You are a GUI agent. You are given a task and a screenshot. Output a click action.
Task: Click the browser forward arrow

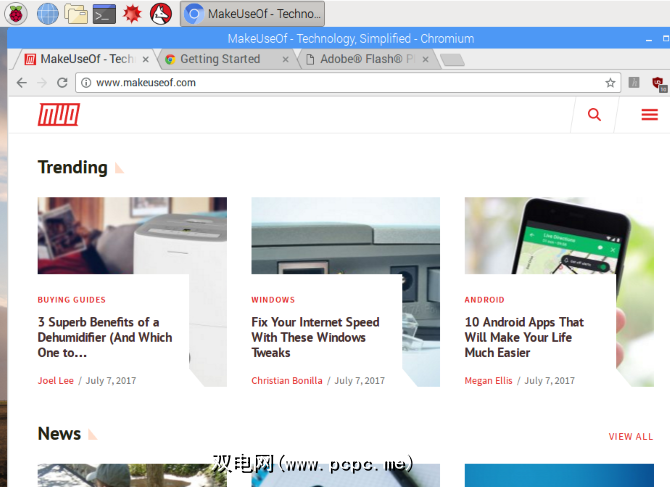42,82
